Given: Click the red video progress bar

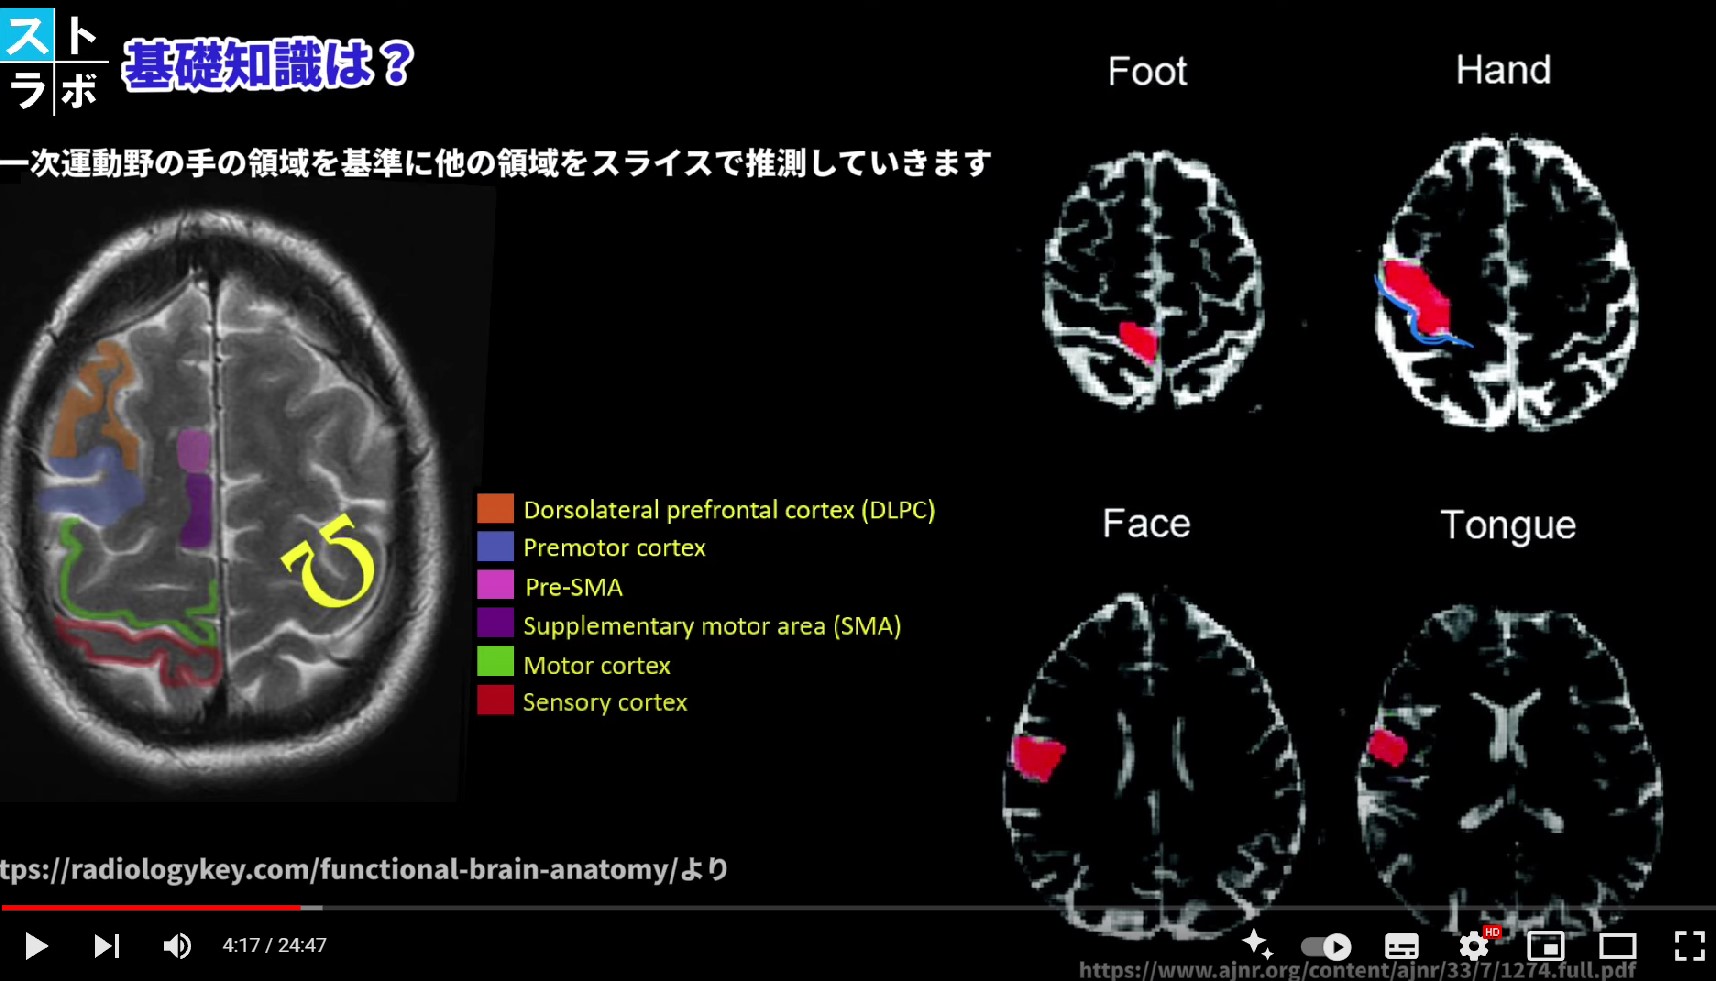Looking at the screenshot, I should [x=150, y=907].
